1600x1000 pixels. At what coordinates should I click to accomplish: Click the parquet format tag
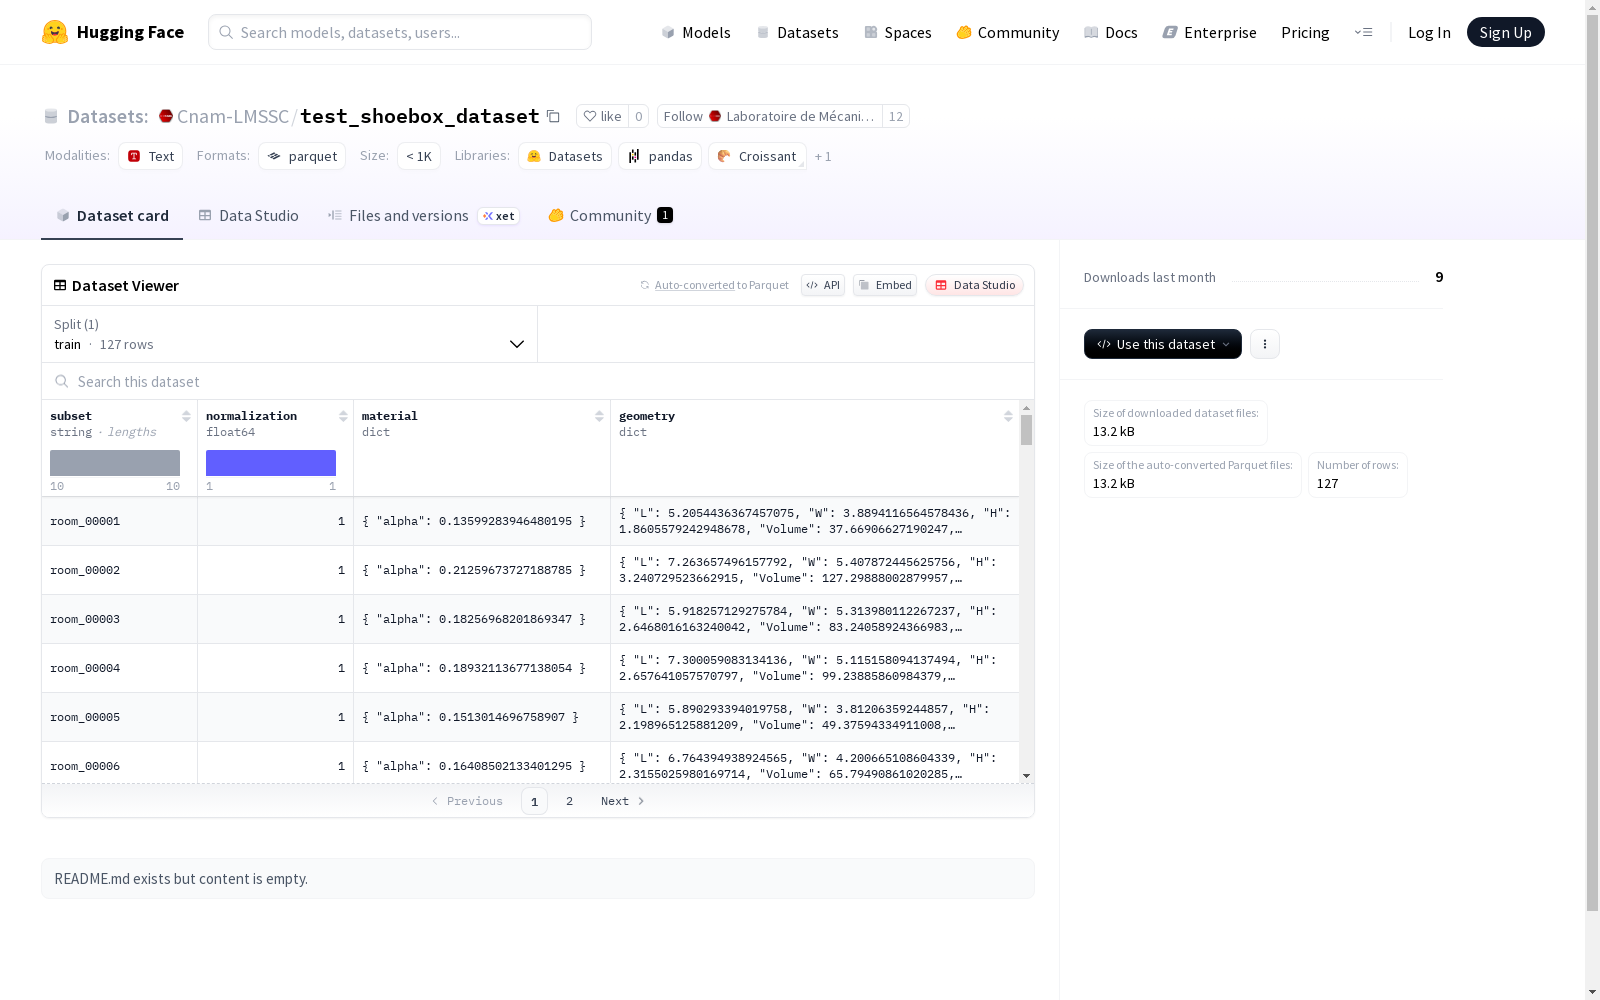302,156
